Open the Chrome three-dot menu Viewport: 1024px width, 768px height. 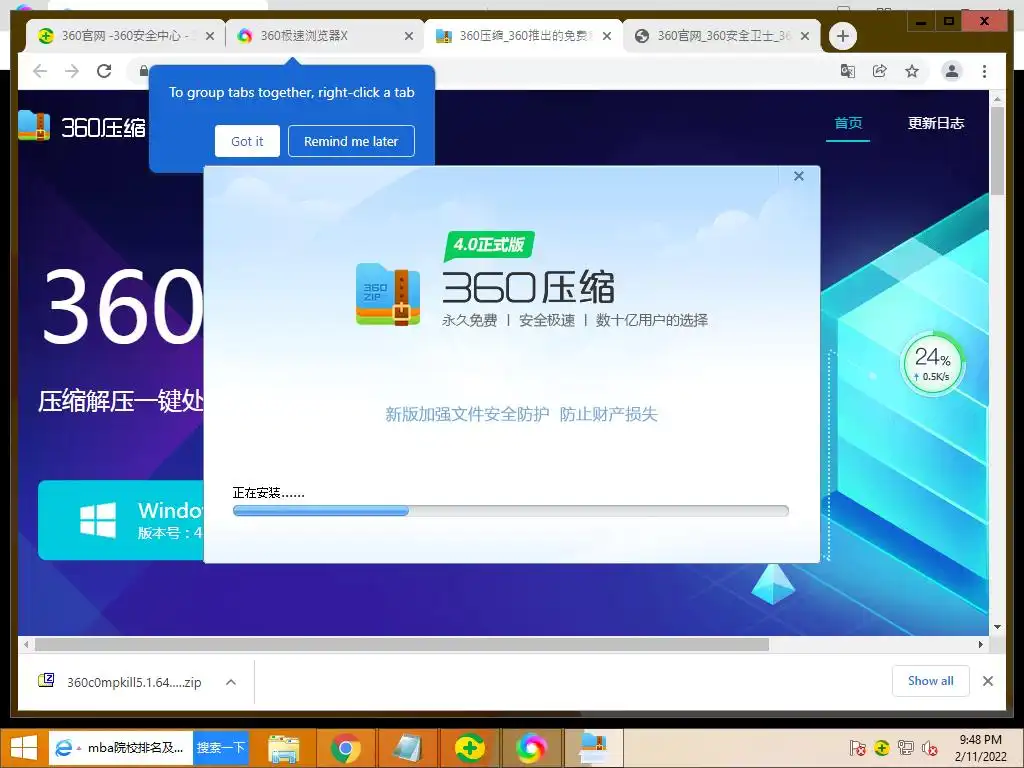pos(984,71)
